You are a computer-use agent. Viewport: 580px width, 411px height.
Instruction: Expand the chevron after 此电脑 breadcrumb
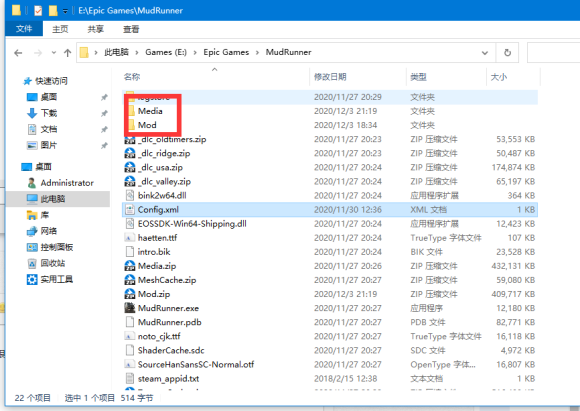point(137,53)
